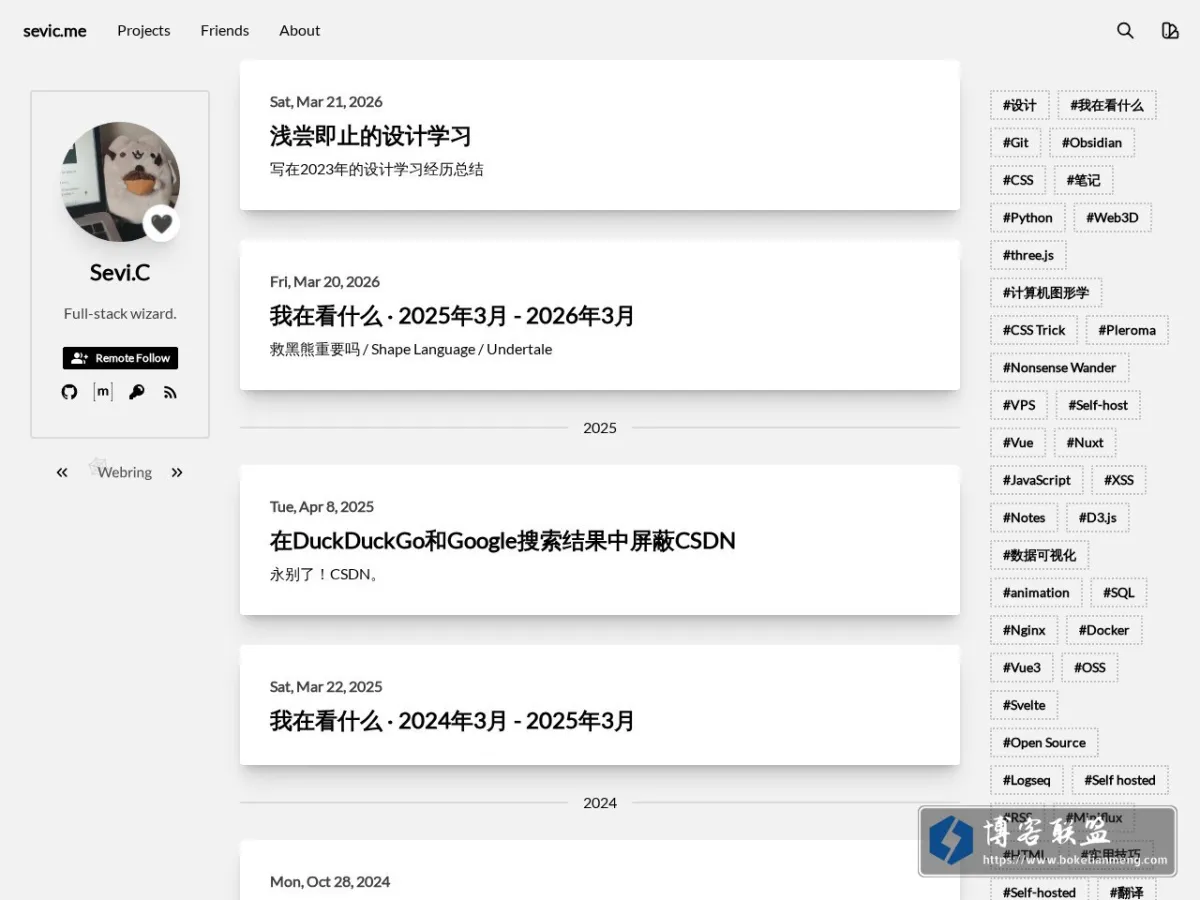Go to previous Webring site arrow

point(62,472)
